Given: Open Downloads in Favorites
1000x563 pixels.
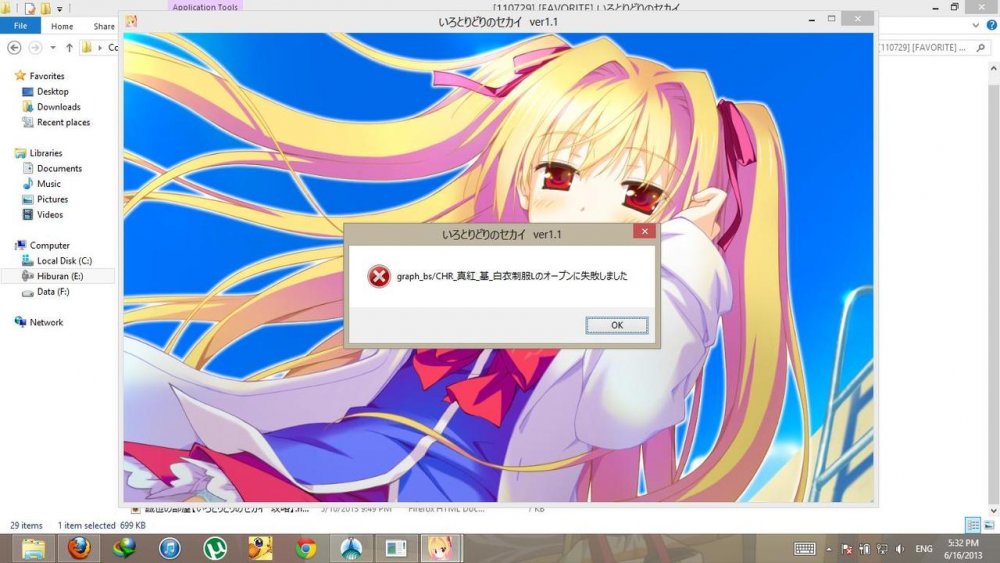Looking at the screenshot, I should point(59,107).
